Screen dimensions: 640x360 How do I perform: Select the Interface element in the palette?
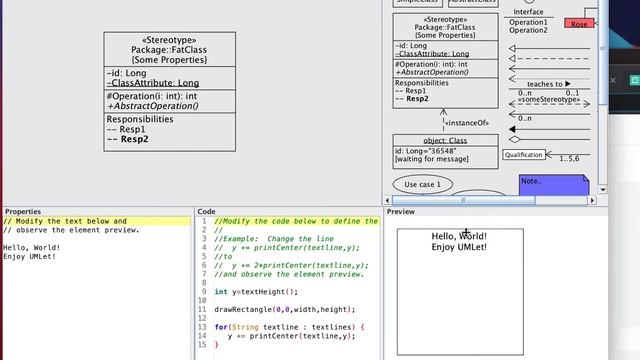point(528,20)
